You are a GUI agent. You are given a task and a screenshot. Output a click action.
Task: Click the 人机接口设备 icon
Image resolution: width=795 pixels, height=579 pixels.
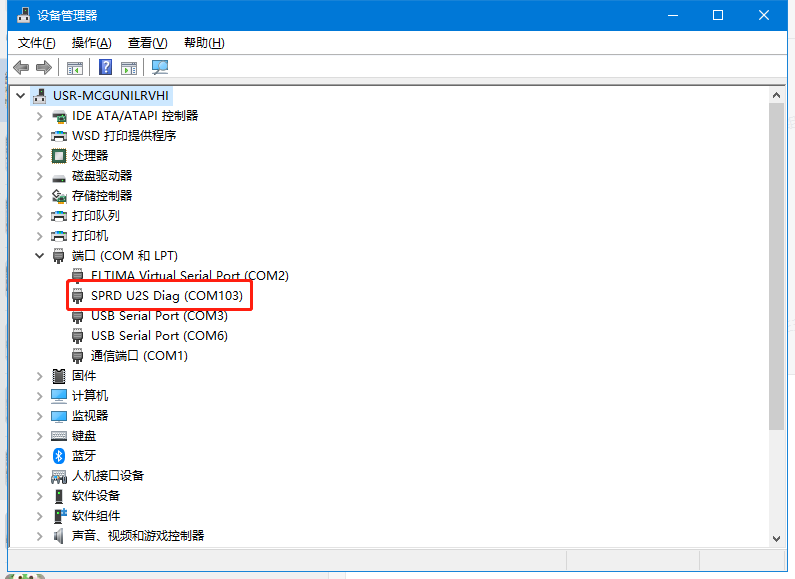pos(59,476)
